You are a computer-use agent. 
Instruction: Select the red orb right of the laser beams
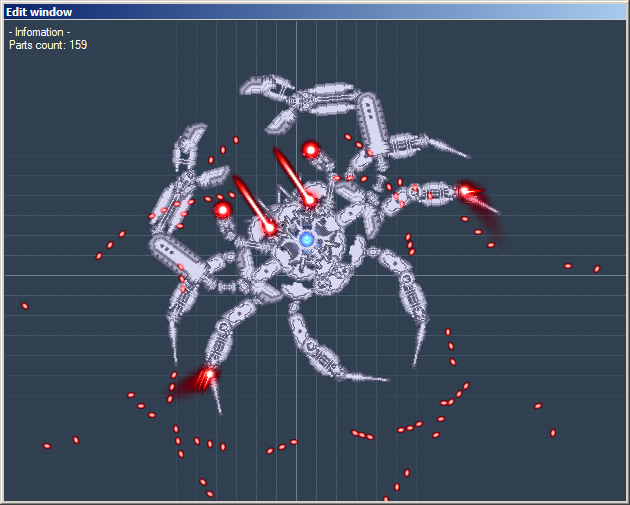[x=311, y=150]
